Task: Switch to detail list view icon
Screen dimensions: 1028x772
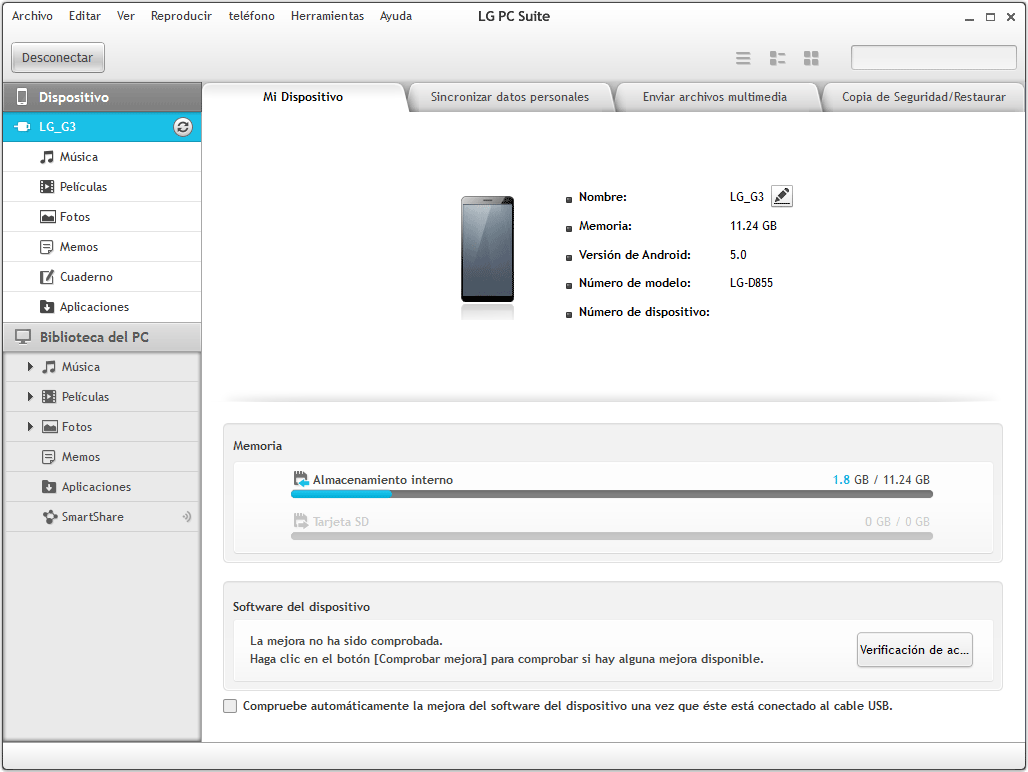Action: (777, 58)
